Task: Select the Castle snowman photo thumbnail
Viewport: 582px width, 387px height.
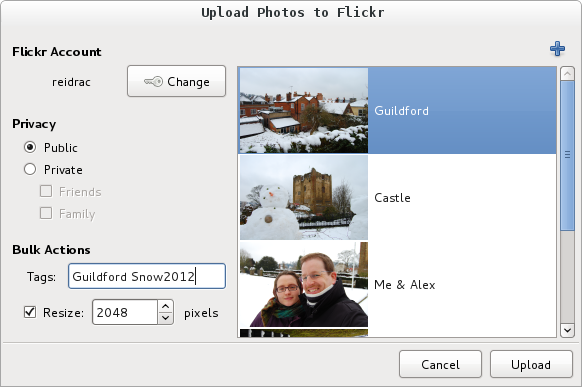Action: pyautogui.click(x=304, y=197)
